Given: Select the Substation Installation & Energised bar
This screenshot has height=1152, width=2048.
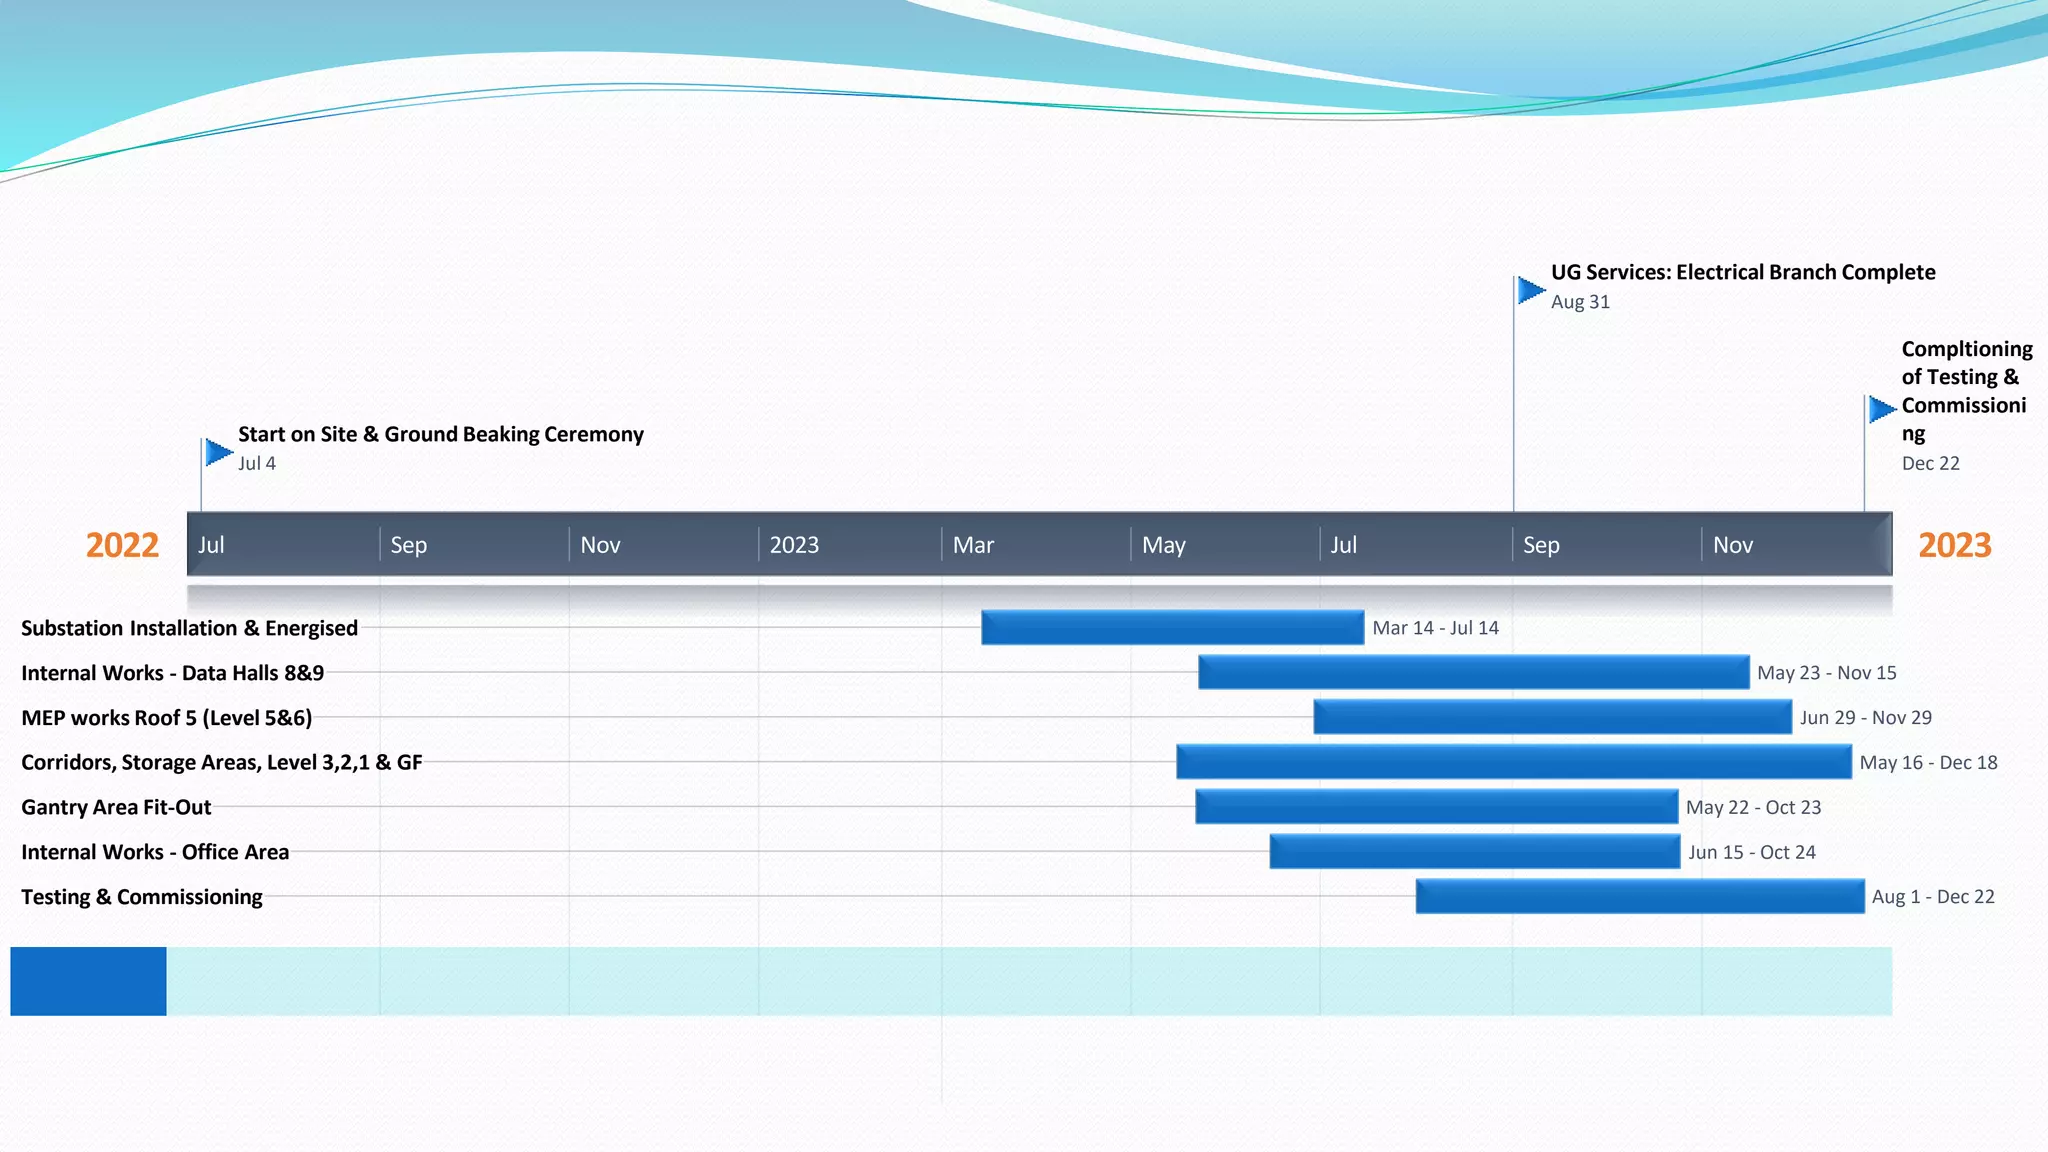Looking at the screenshot, I should coord(1172,628).
